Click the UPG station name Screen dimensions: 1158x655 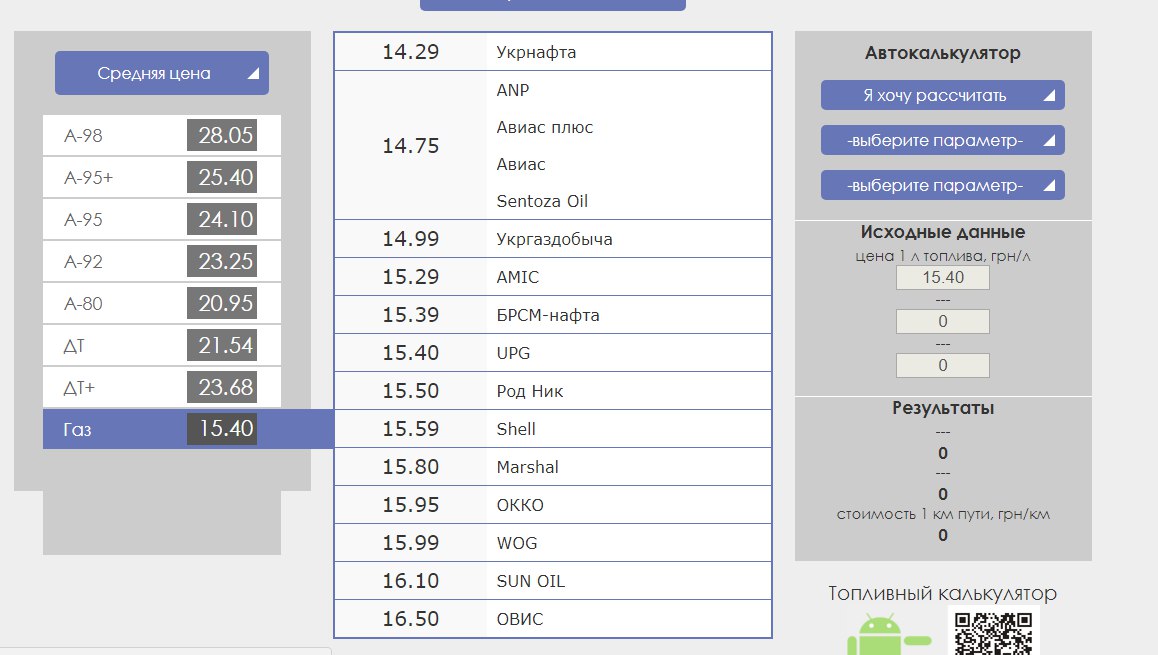(x=513, y=353)
